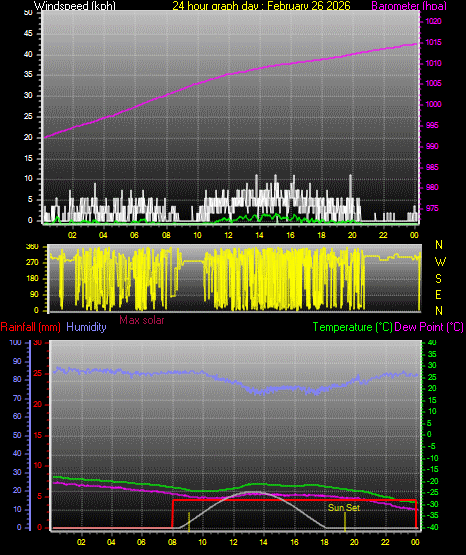Image resolution: width=466 pixels, height=555 pixels.
Task: Click the Rainfall (mm) legend label
Action: click(x=30, y=327)
